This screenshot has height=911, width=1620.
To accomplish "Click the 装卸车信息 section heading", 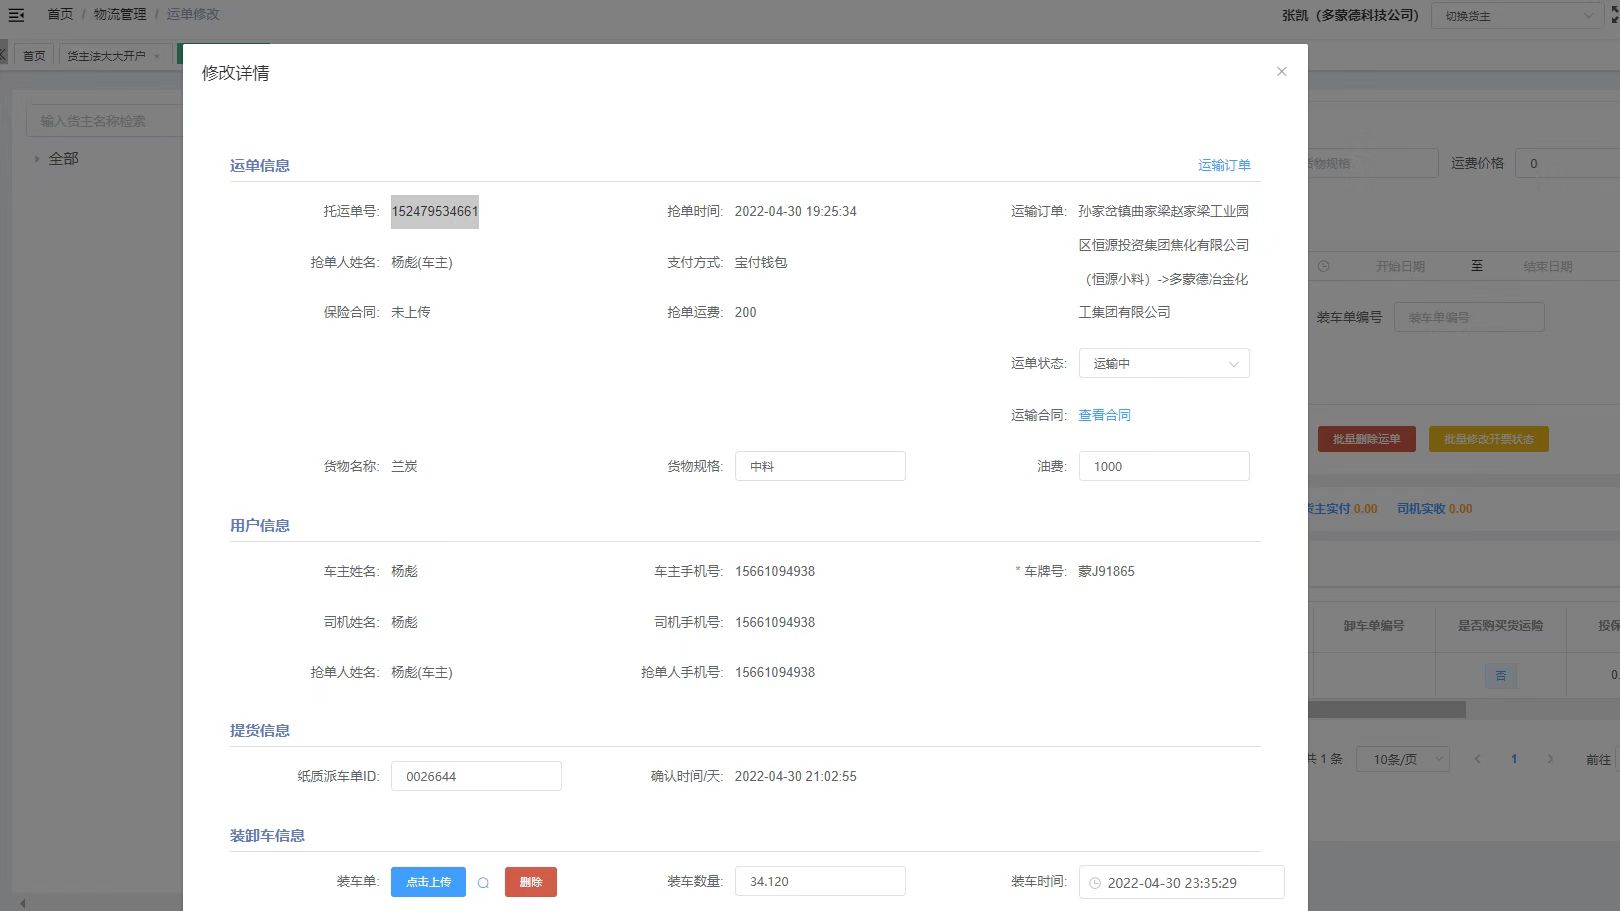I will tap(267, 835).
